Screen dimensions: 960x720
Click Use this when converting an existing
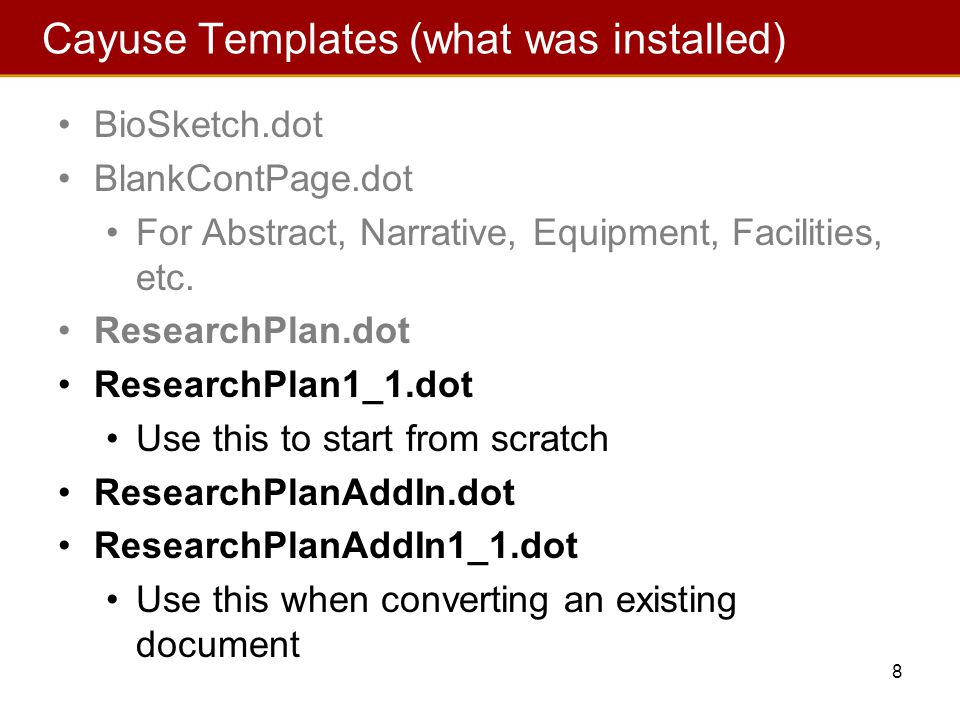(x=436, y=601)
